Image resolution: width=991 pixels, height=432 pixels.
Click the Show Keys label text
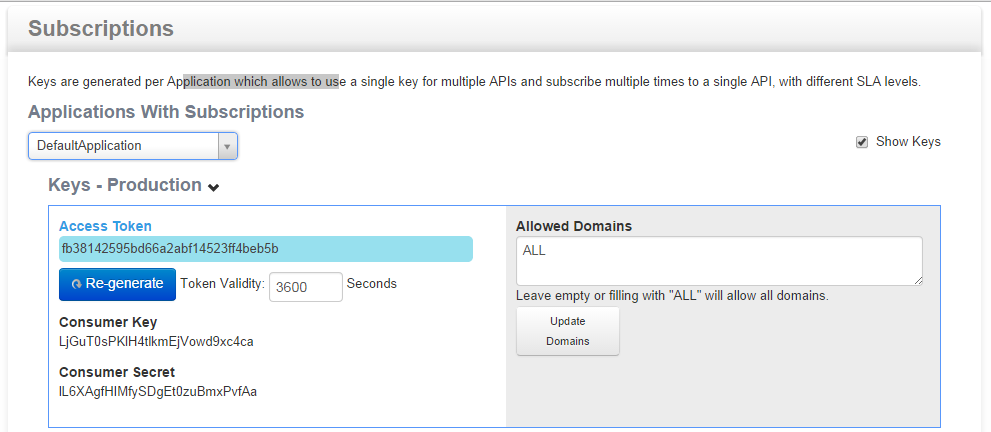[x=908, y=142]
